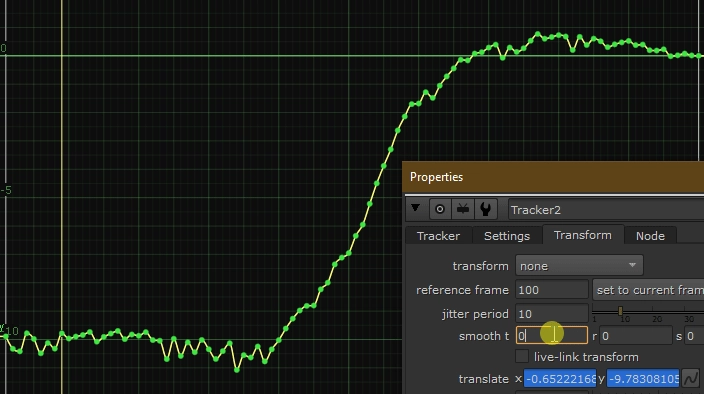Collapse the Tracker2 panel with the triangle arrow

pyautogui.click(x=415, y=208)
